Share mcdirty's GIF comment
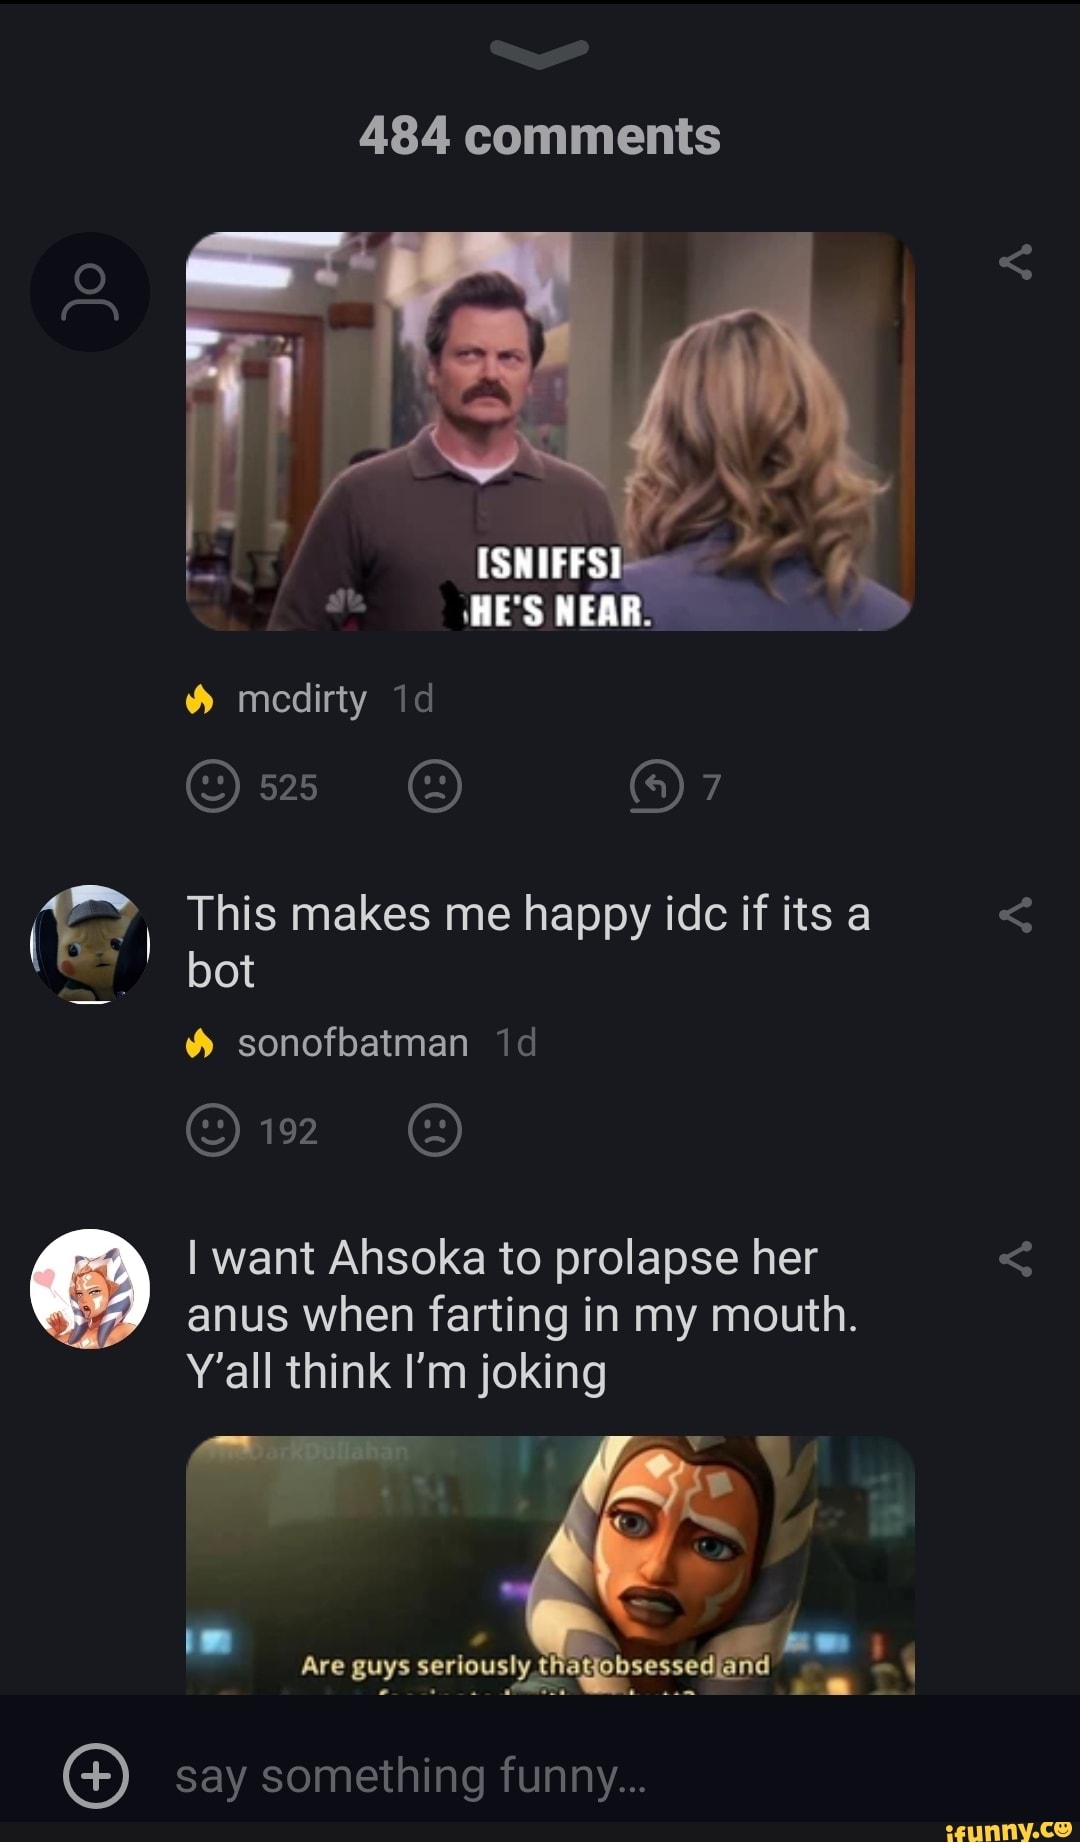 [1015, 262]
